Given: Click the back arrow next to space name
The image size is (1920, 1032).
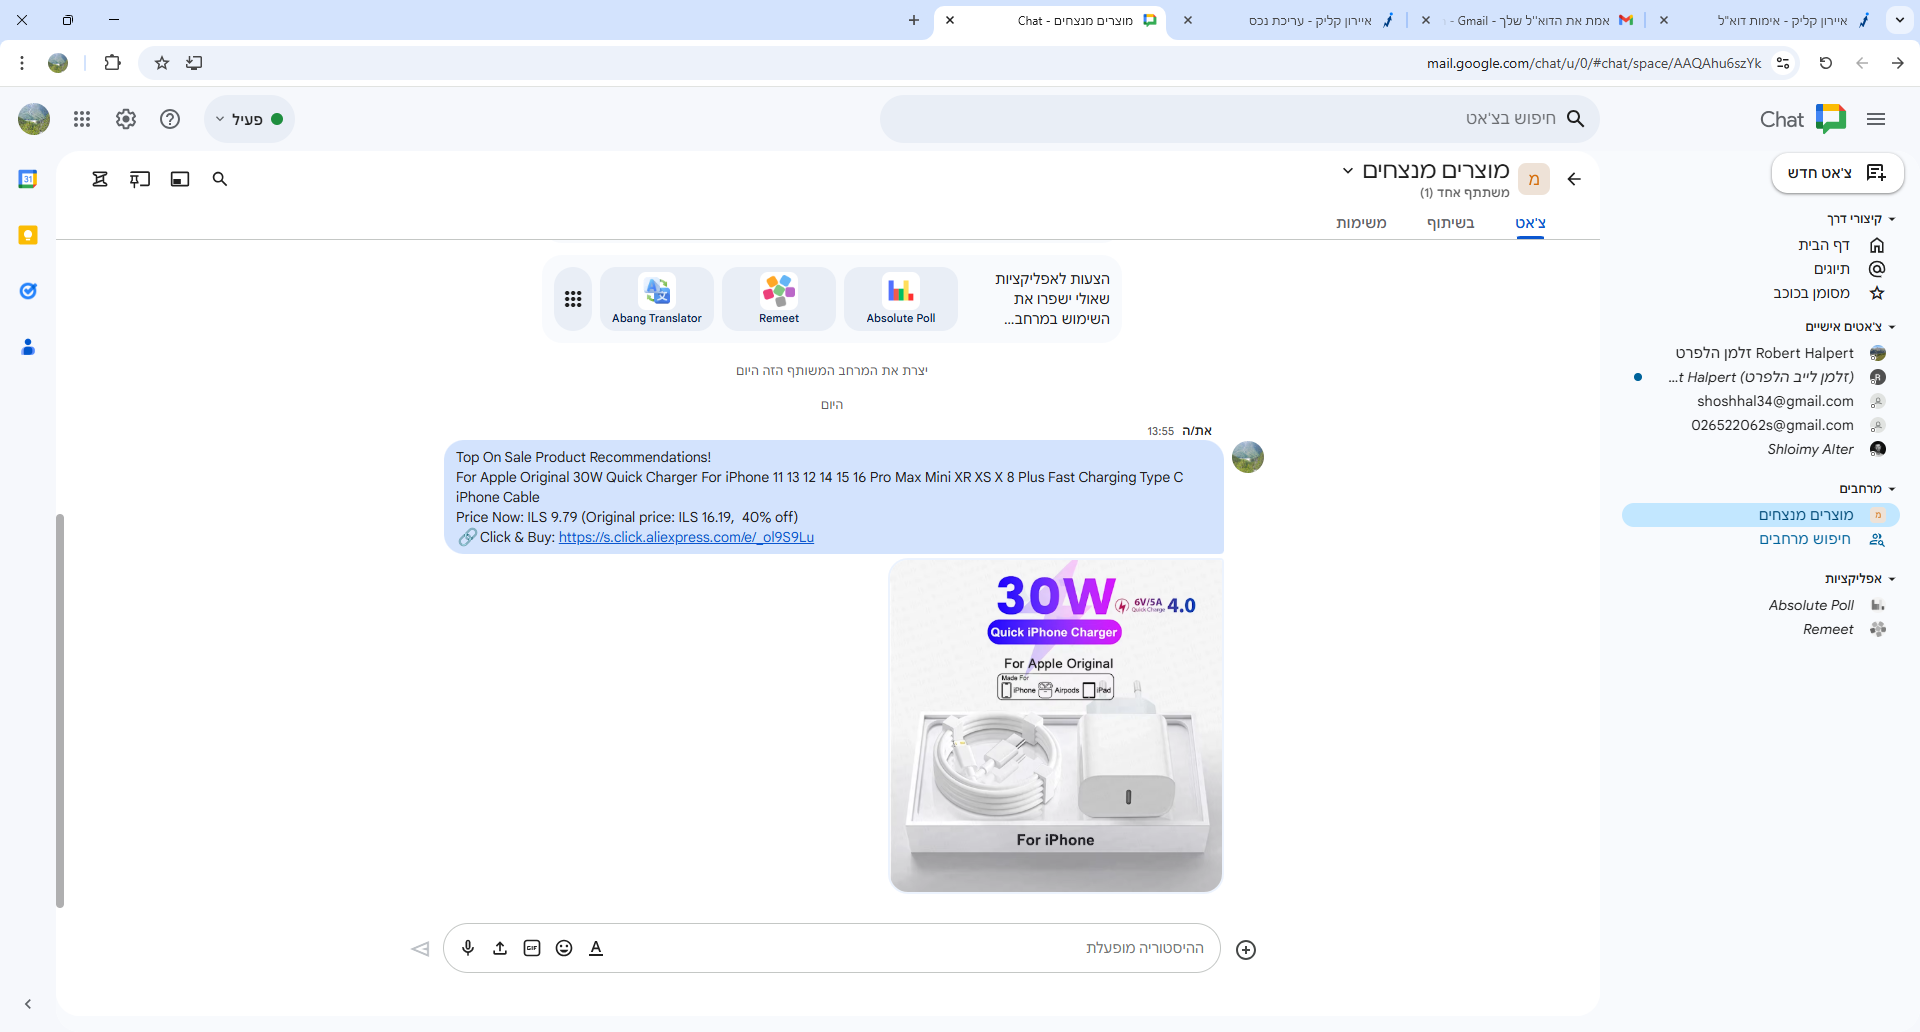Looking at the screenshot, I should pos(1574,179).
